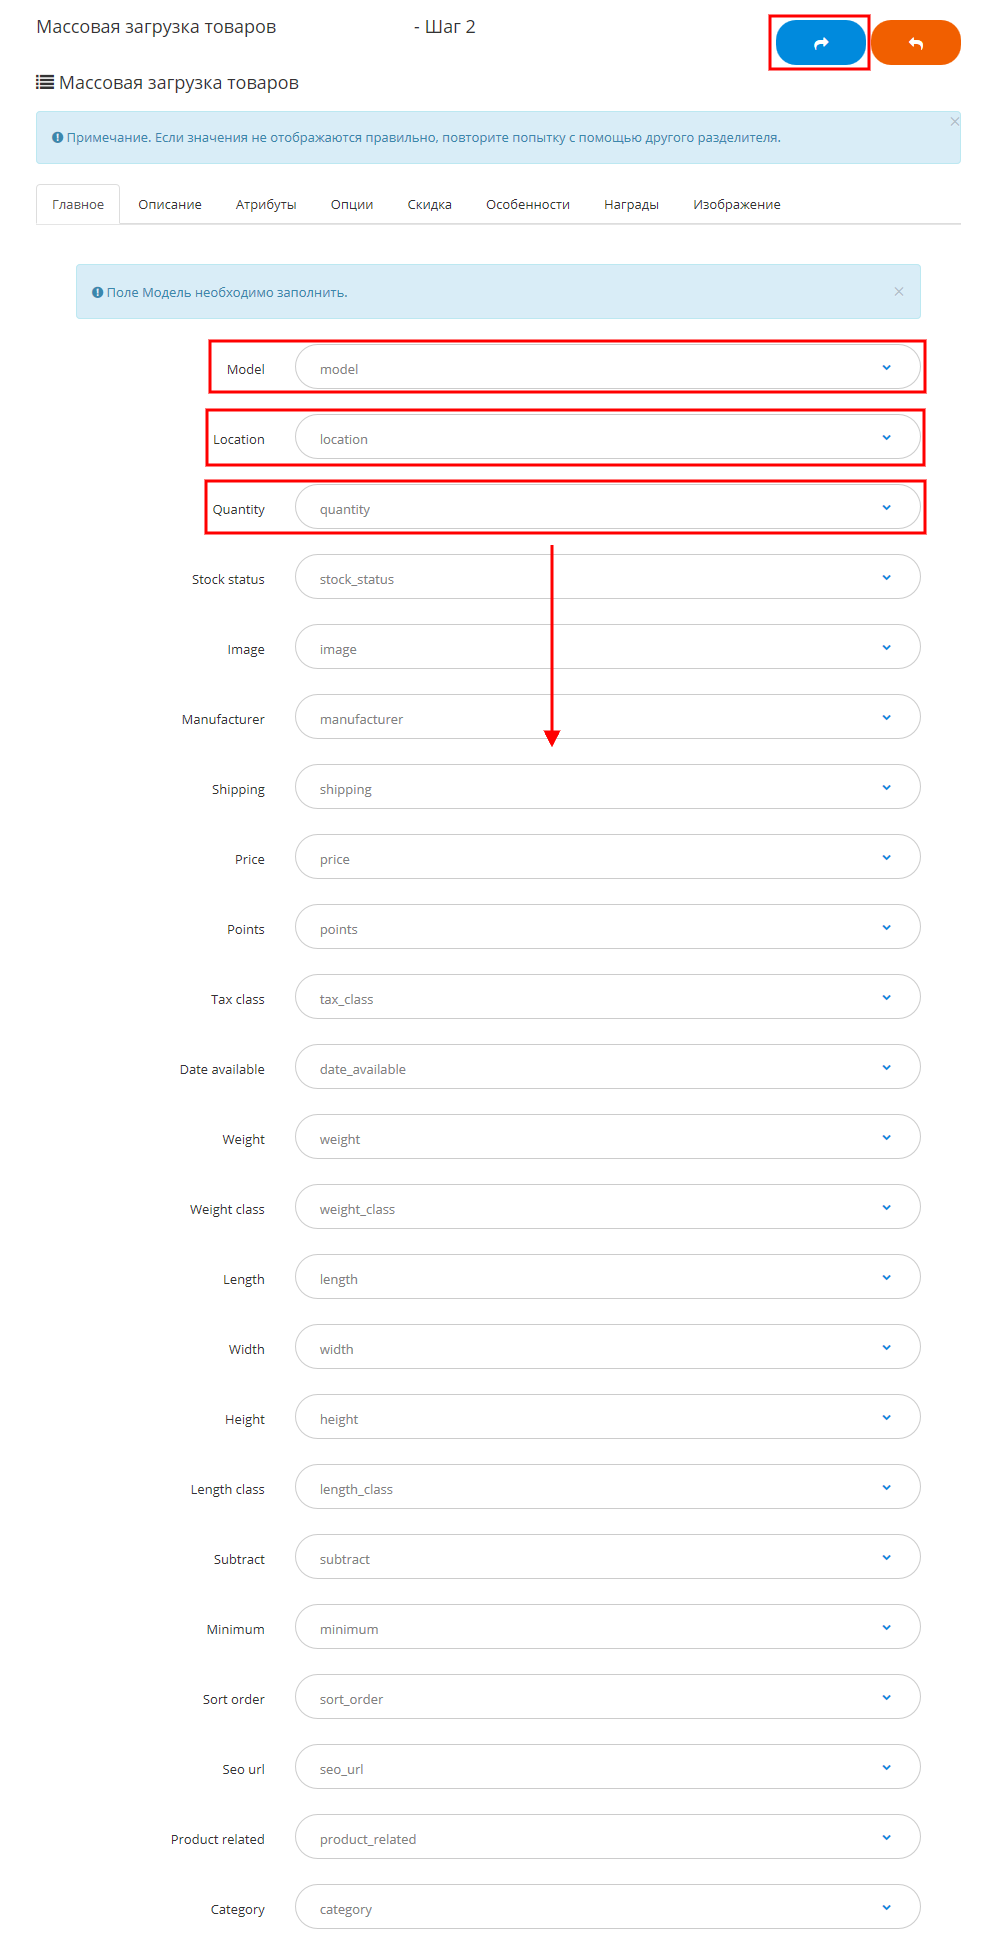Open the Награды tab
This screenshot has height=1947, width=996.
[631, 205]
